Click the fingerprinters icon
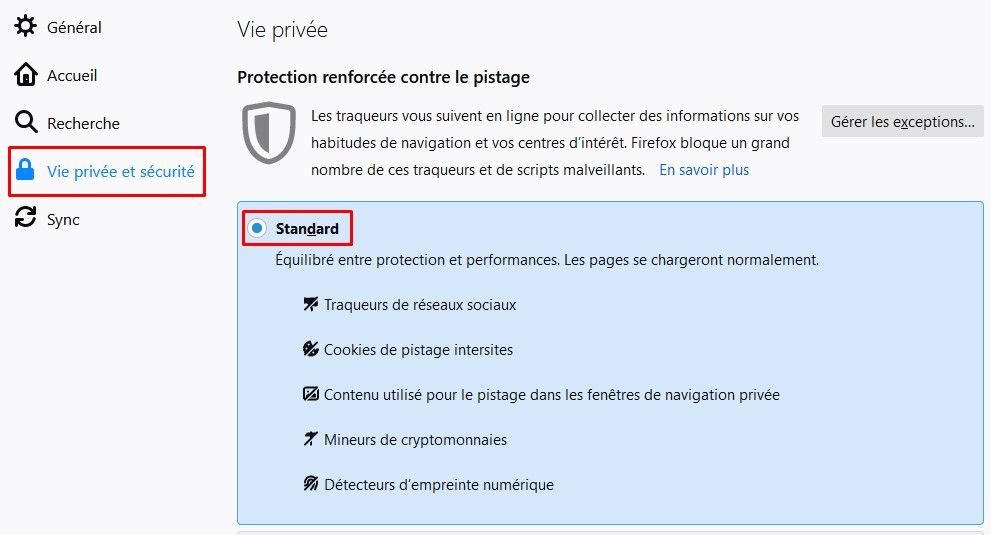This screenshot has width=991, height=535. (x=310, y=484)
